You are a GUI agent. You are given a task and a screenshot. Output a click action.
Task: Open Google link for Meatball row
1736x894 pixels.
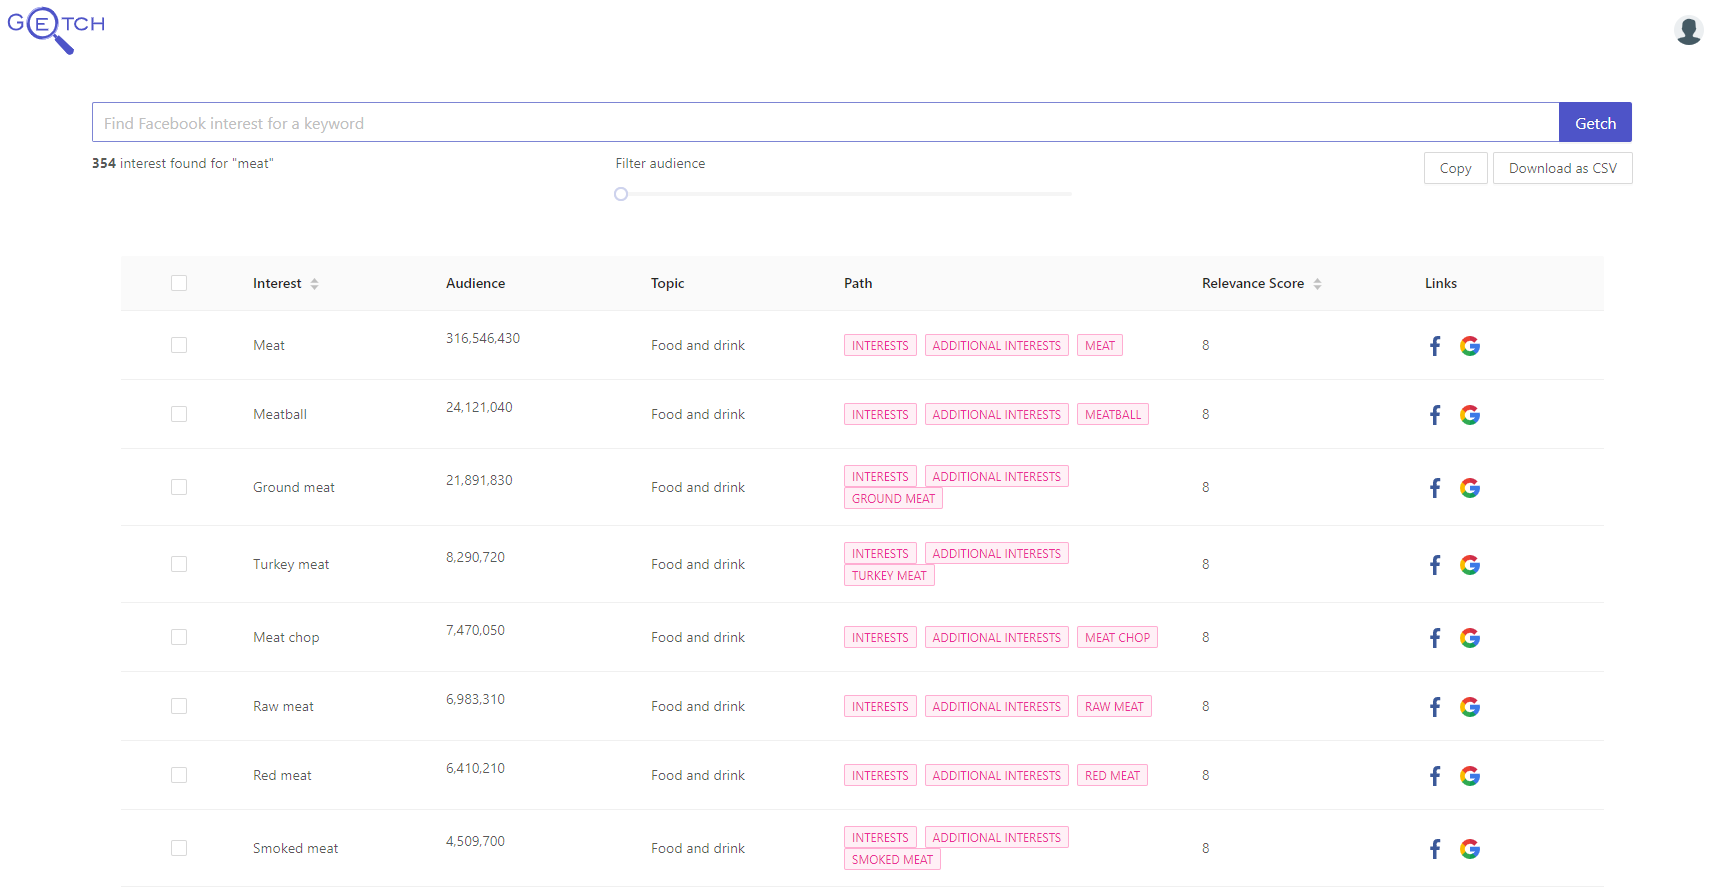1470,415
